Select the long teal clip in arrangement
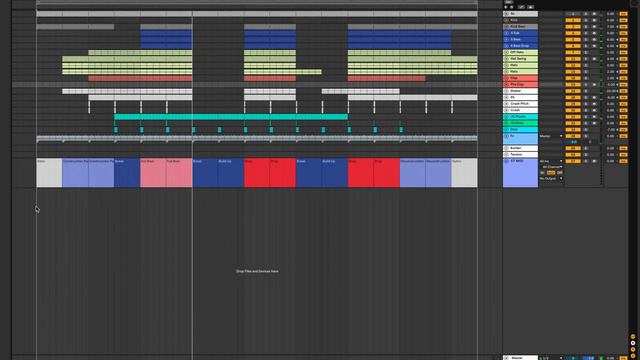 [231, 117]
